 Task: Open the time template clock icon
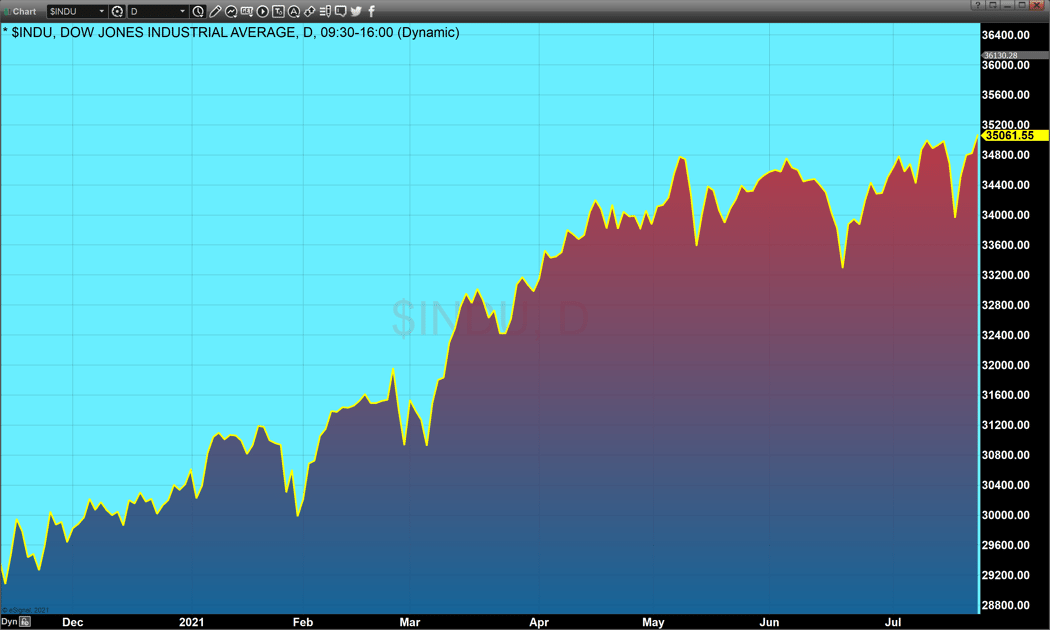click(x=198, y=11)
